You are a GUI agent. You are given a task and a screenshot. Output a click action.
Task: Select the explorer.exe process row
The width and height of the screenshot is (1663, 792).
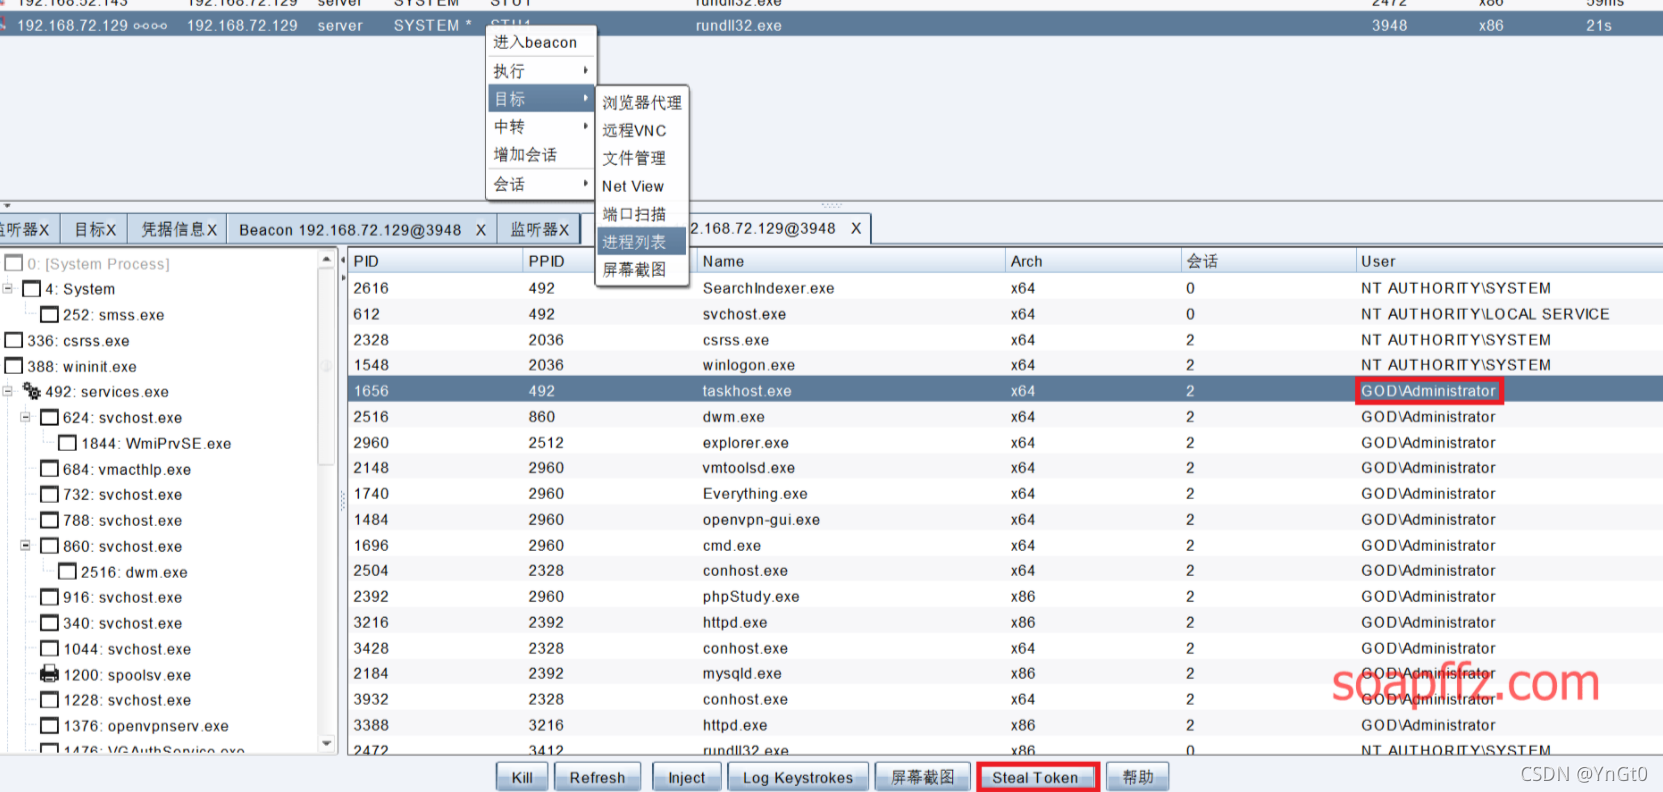(1005, 442)
